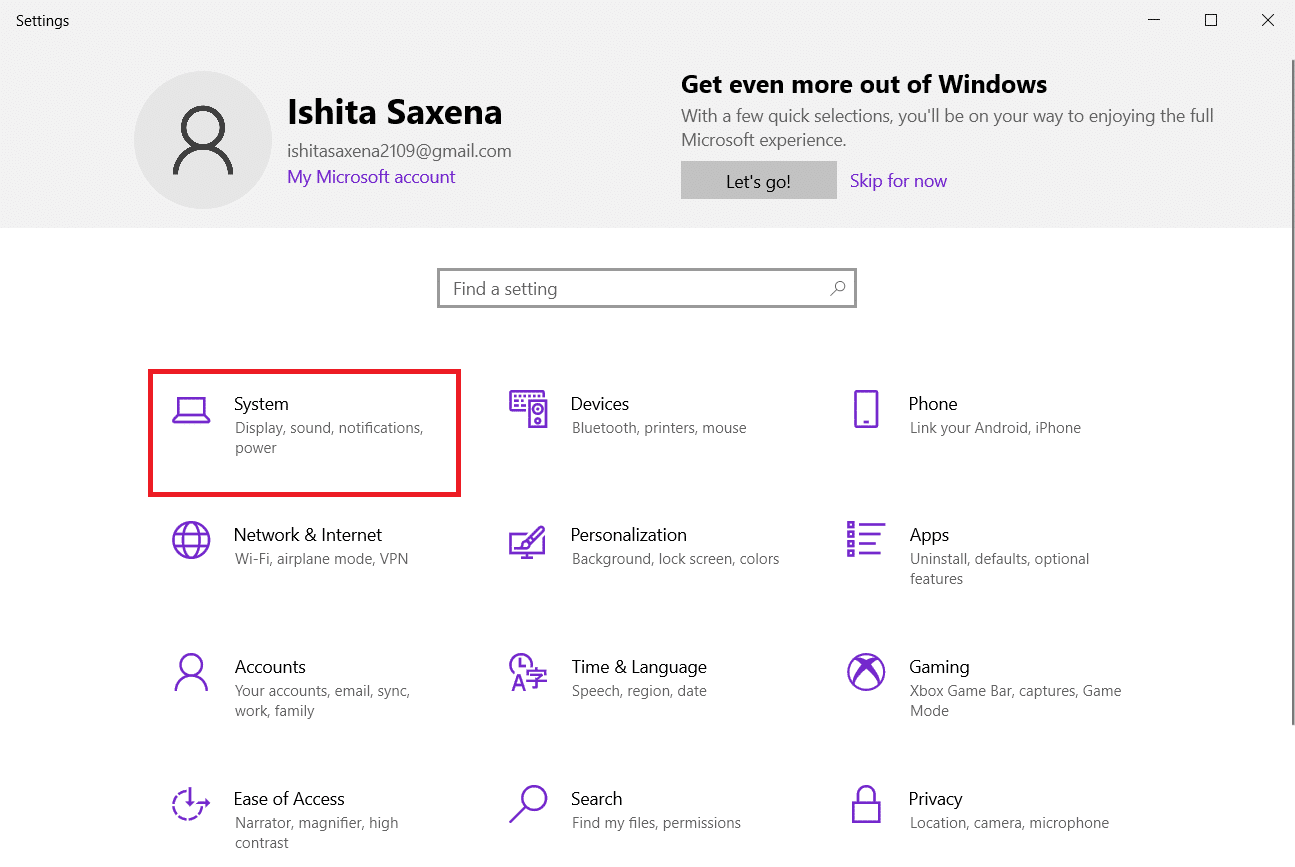Click the Personalization paintbrush icon

coord(527,541)
